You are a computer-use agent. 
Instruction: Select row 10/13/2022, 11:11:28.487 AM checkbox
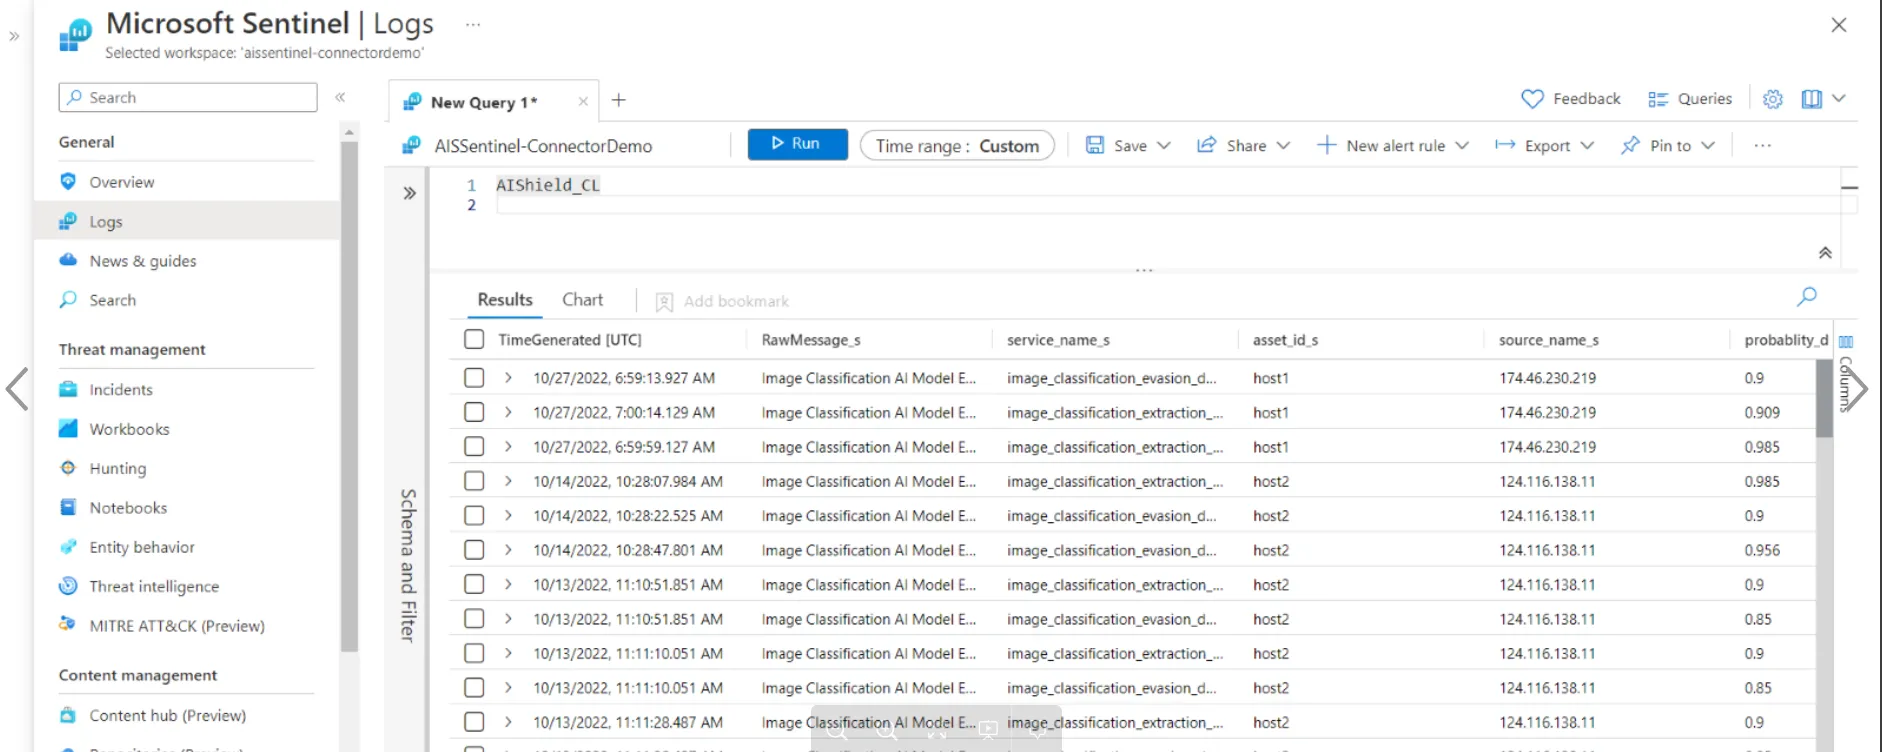click(x=474, y=722)
